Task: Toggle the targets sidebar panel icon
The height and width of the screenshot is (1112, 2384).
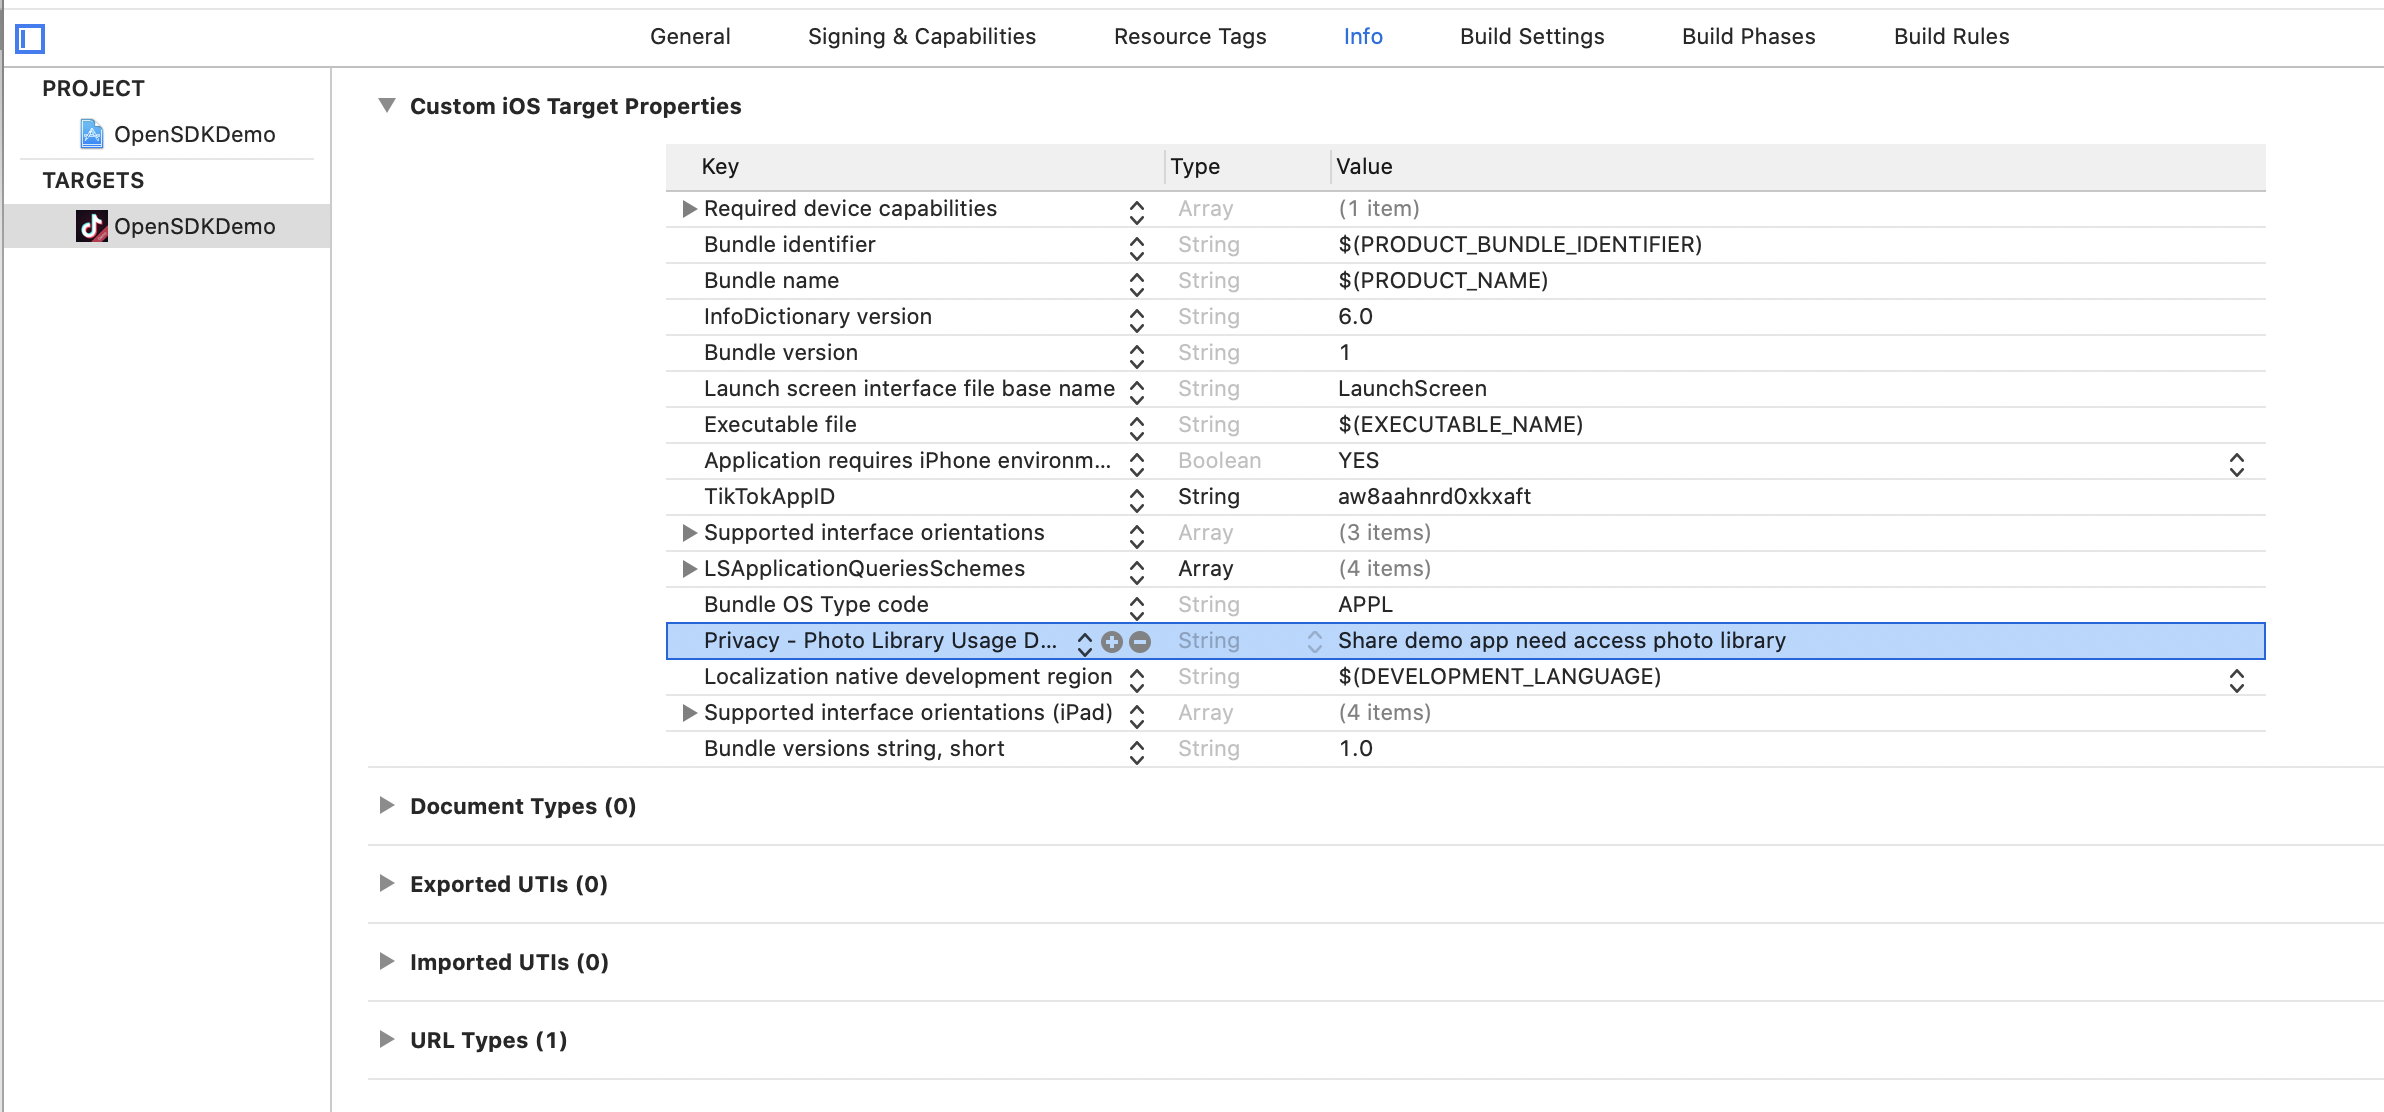Action: coord(31,39)
